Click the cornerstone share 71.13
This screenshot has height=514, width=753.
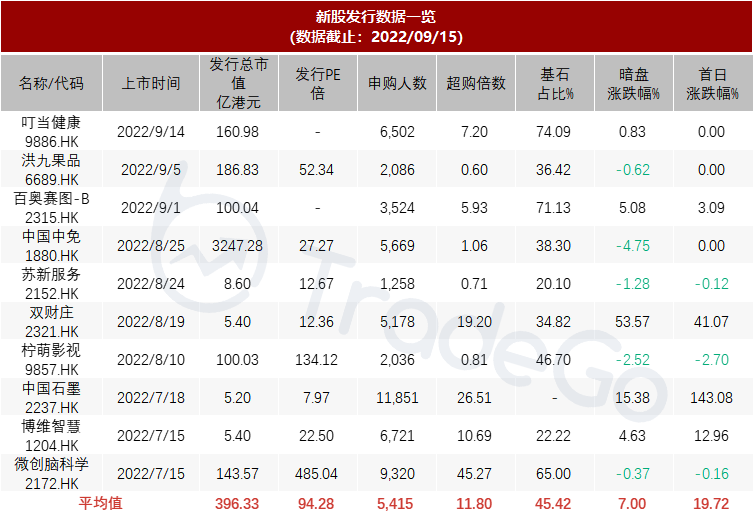(x=553, y=208)
